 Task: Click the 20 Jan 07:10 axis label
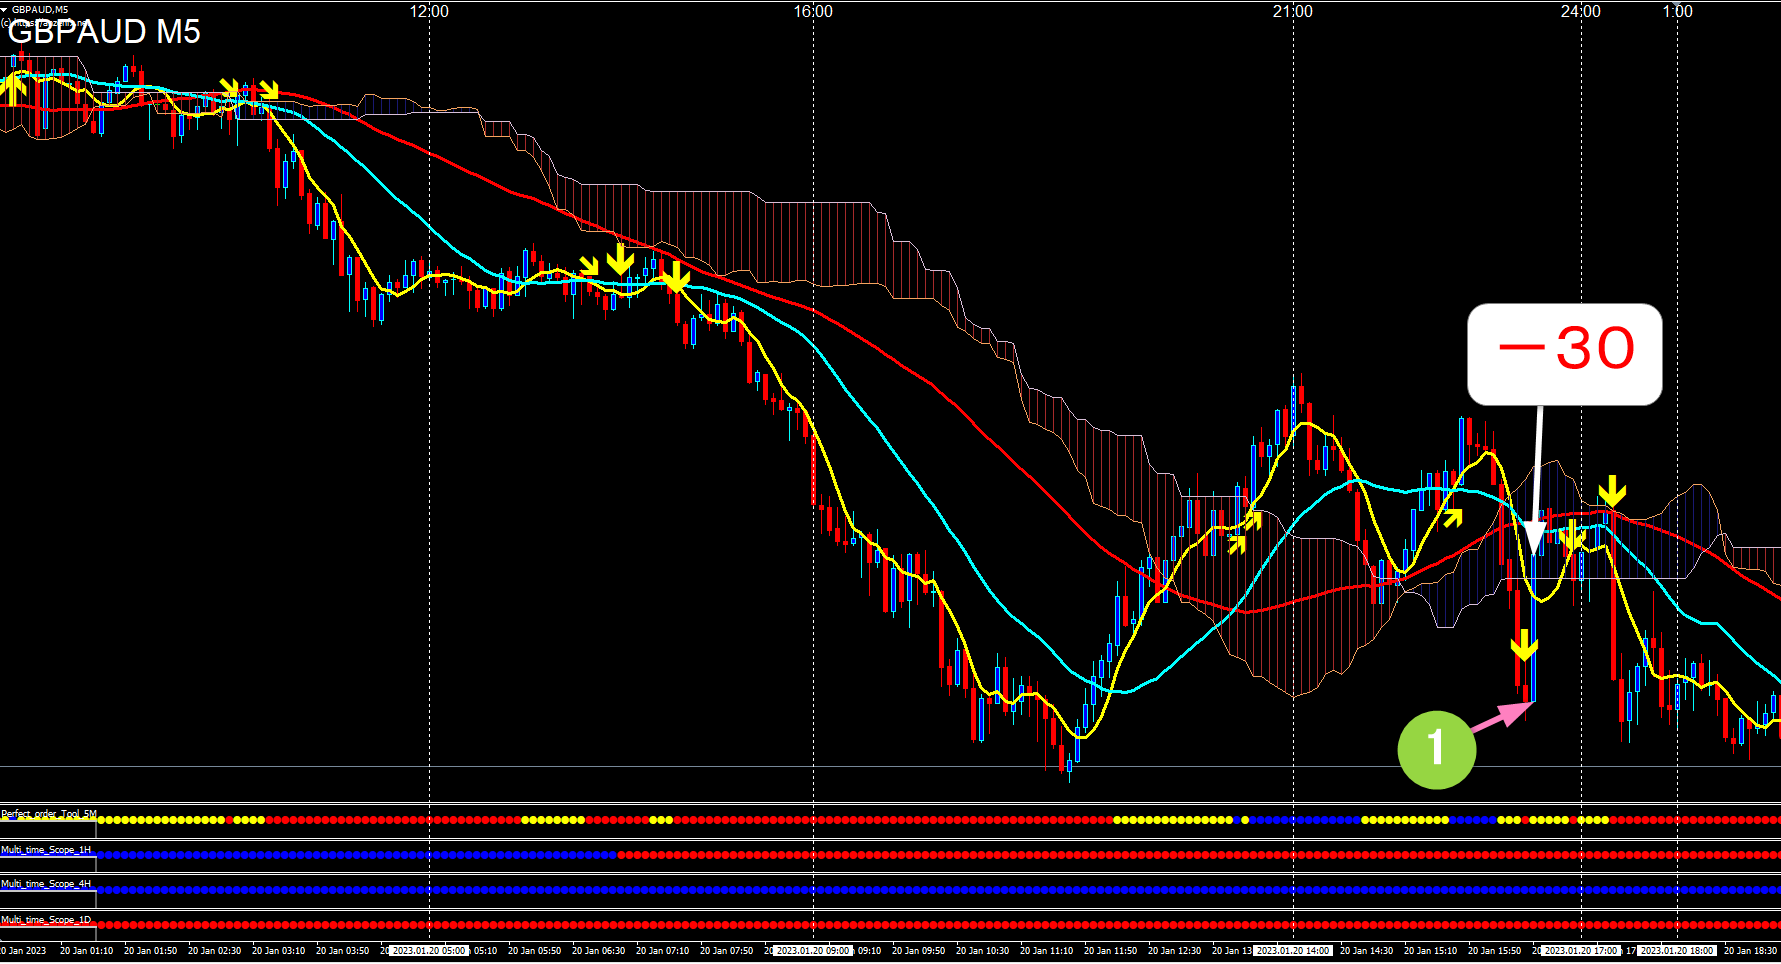(x=662, y=951)
